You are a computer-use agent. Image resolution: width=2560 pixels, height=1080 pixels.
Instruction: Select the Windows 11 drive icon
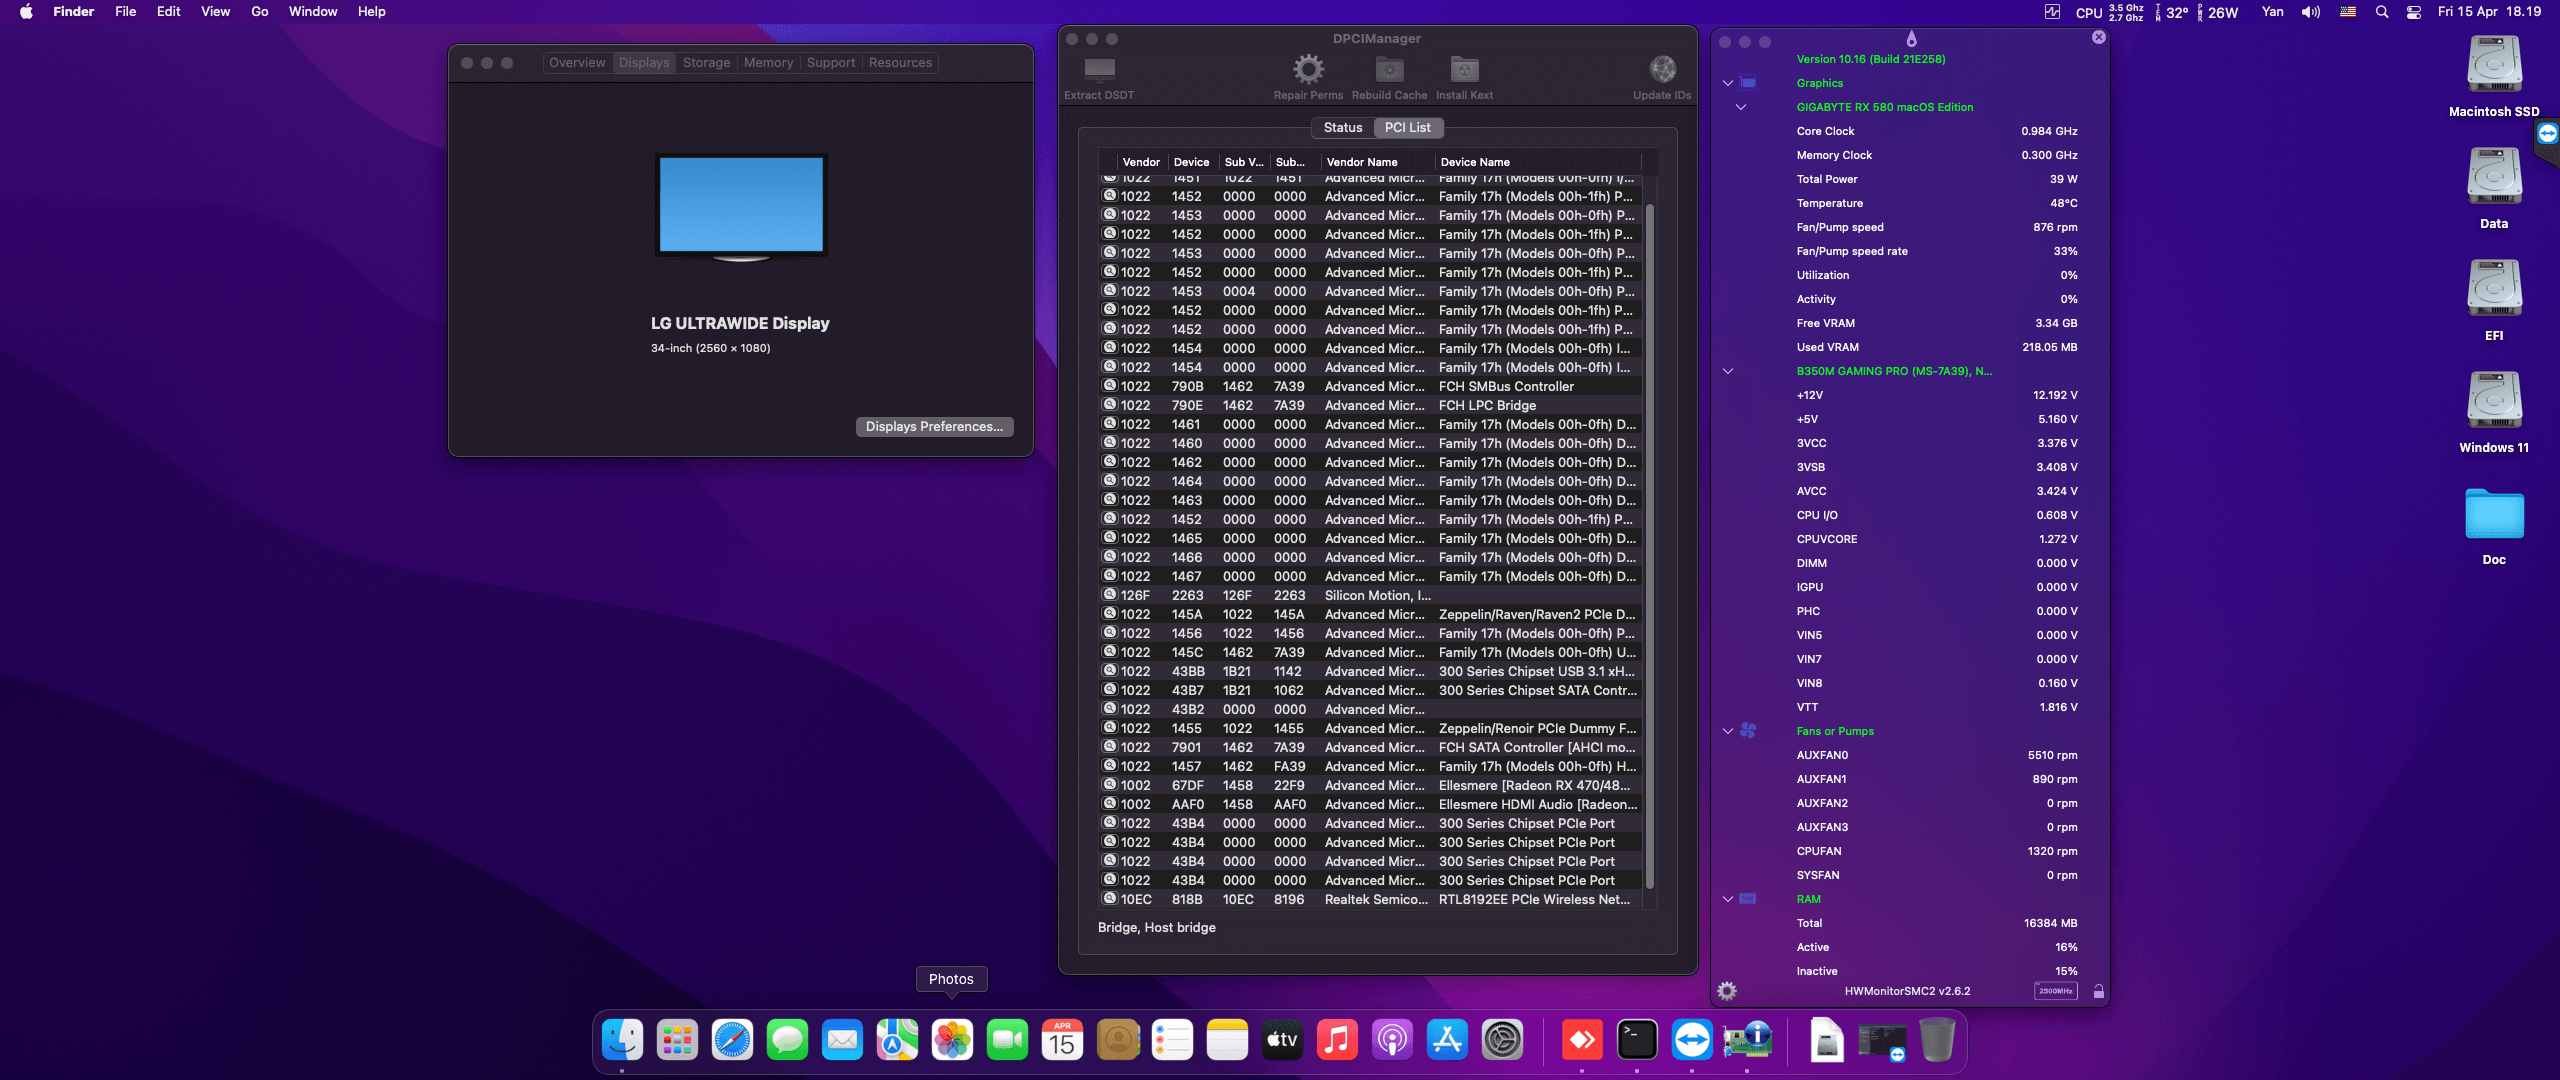click(x=2494, y=412)
